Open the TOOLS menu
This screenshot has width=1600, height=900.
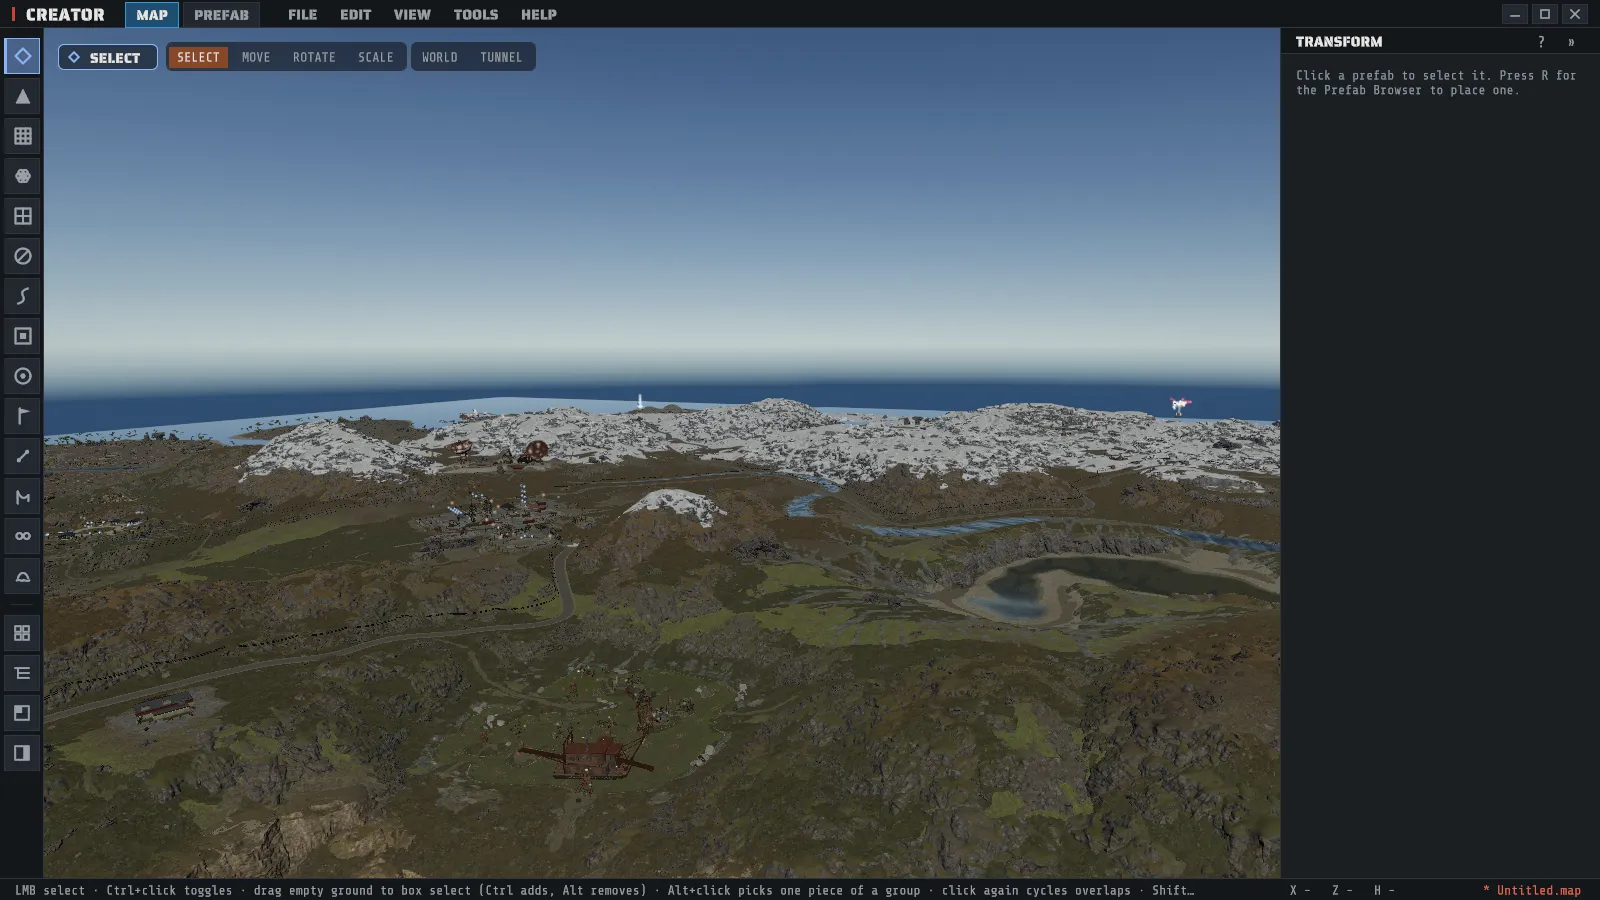(476, 14)
